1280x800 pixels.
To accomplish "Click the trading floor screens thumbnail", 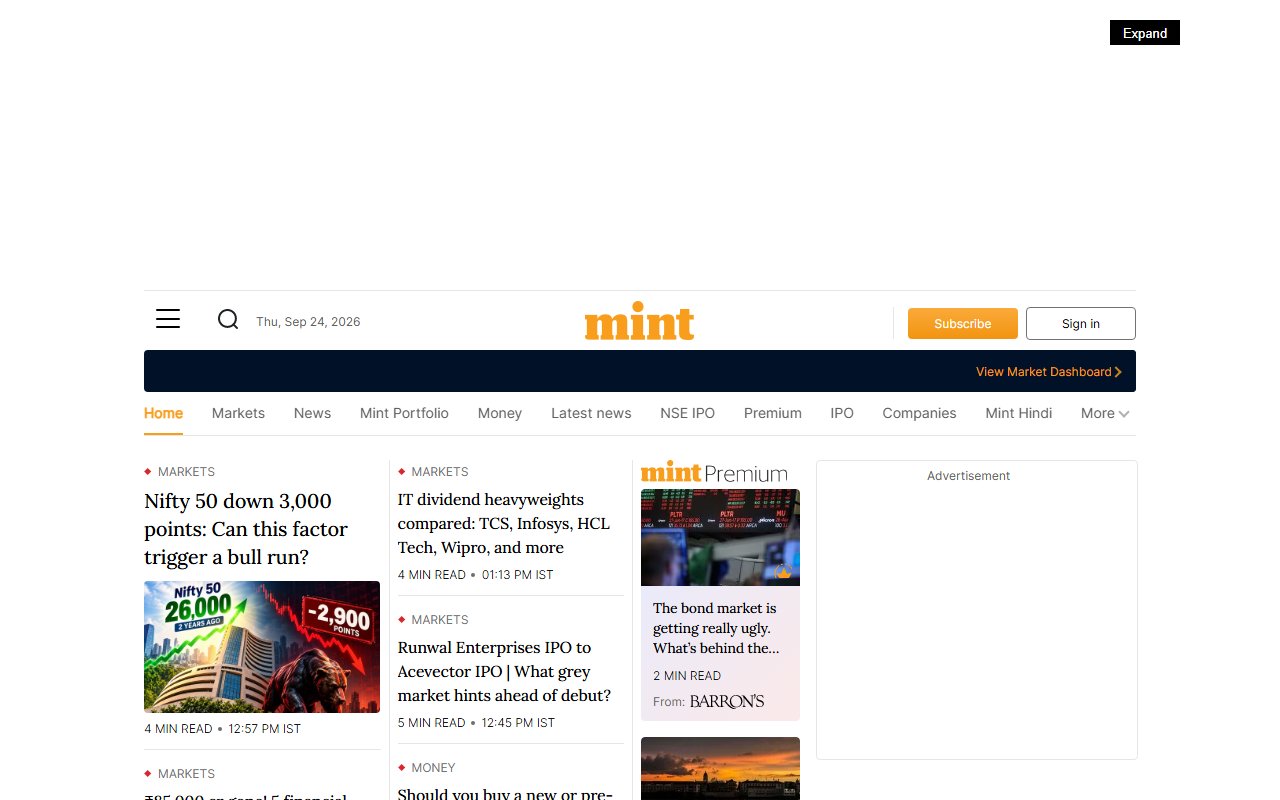I will (x=720, y=537).
